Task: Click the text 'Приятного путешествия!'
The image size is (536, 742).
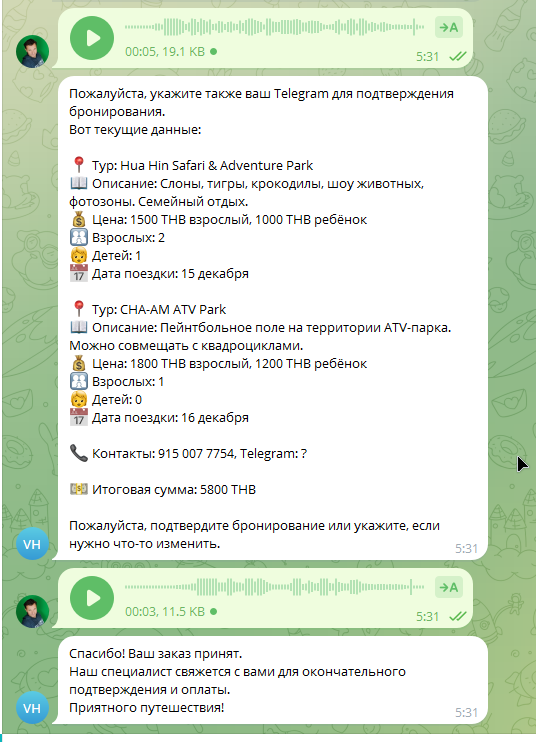Action: point(147,708)
